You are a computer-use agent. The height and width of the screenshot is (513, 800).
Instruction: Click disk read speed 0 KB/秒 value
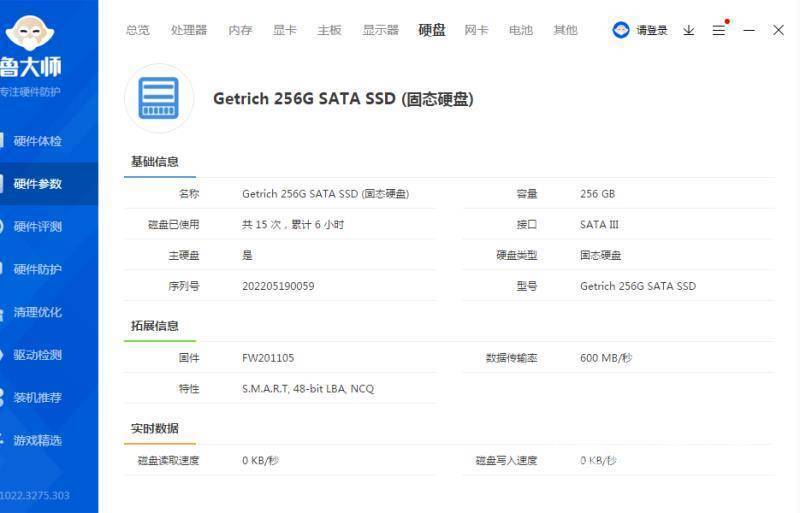[x=260, y=460]
